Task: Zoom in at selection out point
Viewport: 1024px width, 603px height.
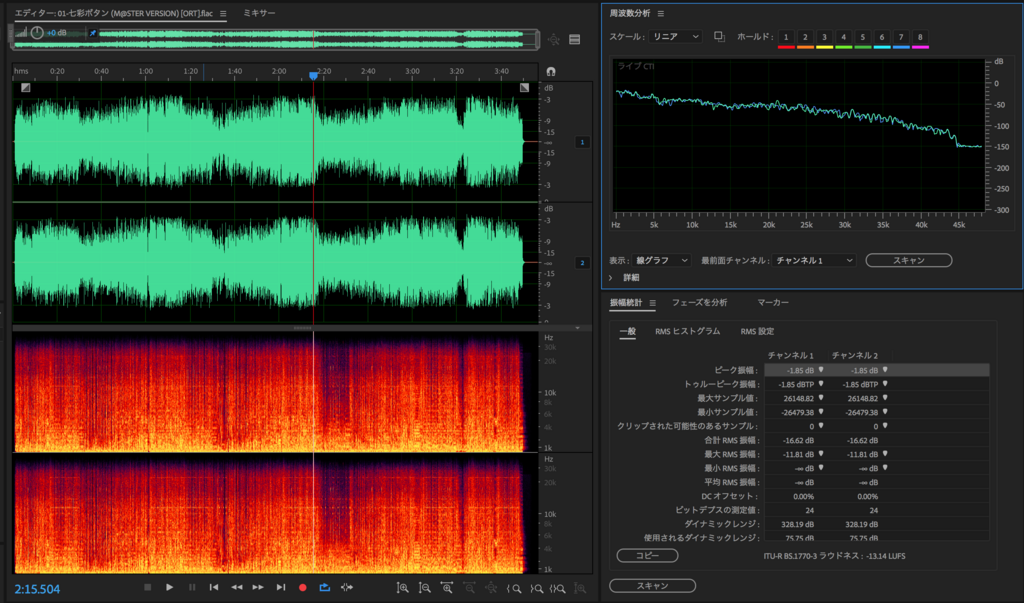Action: (x=536, y=588)
